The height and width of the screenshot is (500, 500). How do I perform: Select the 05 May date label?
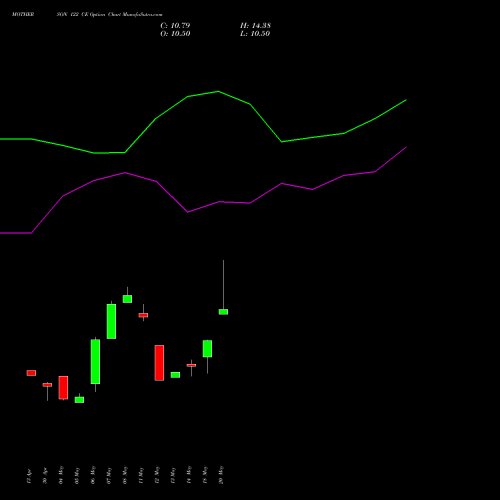[x=77, y=475]
